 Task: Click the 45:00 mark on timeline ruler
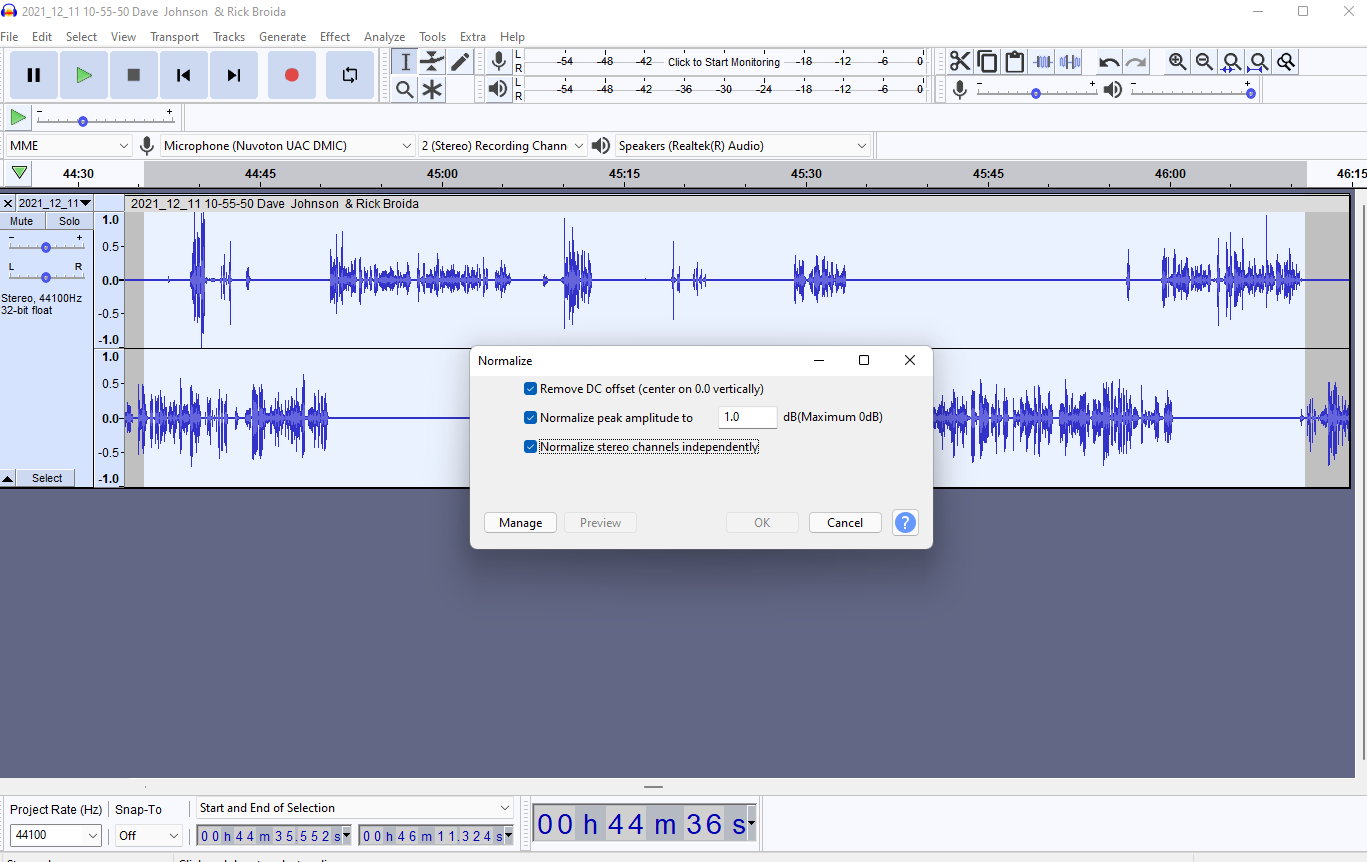(442, 173)
